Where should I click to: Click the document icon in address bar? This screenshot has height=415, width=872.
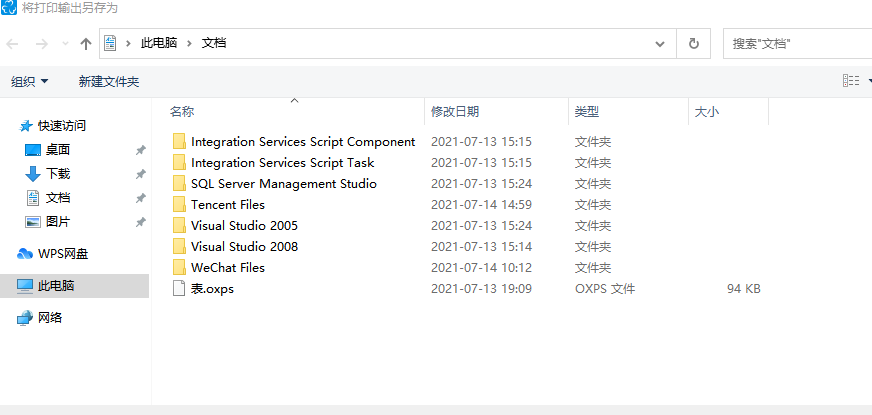click(110, 43)
